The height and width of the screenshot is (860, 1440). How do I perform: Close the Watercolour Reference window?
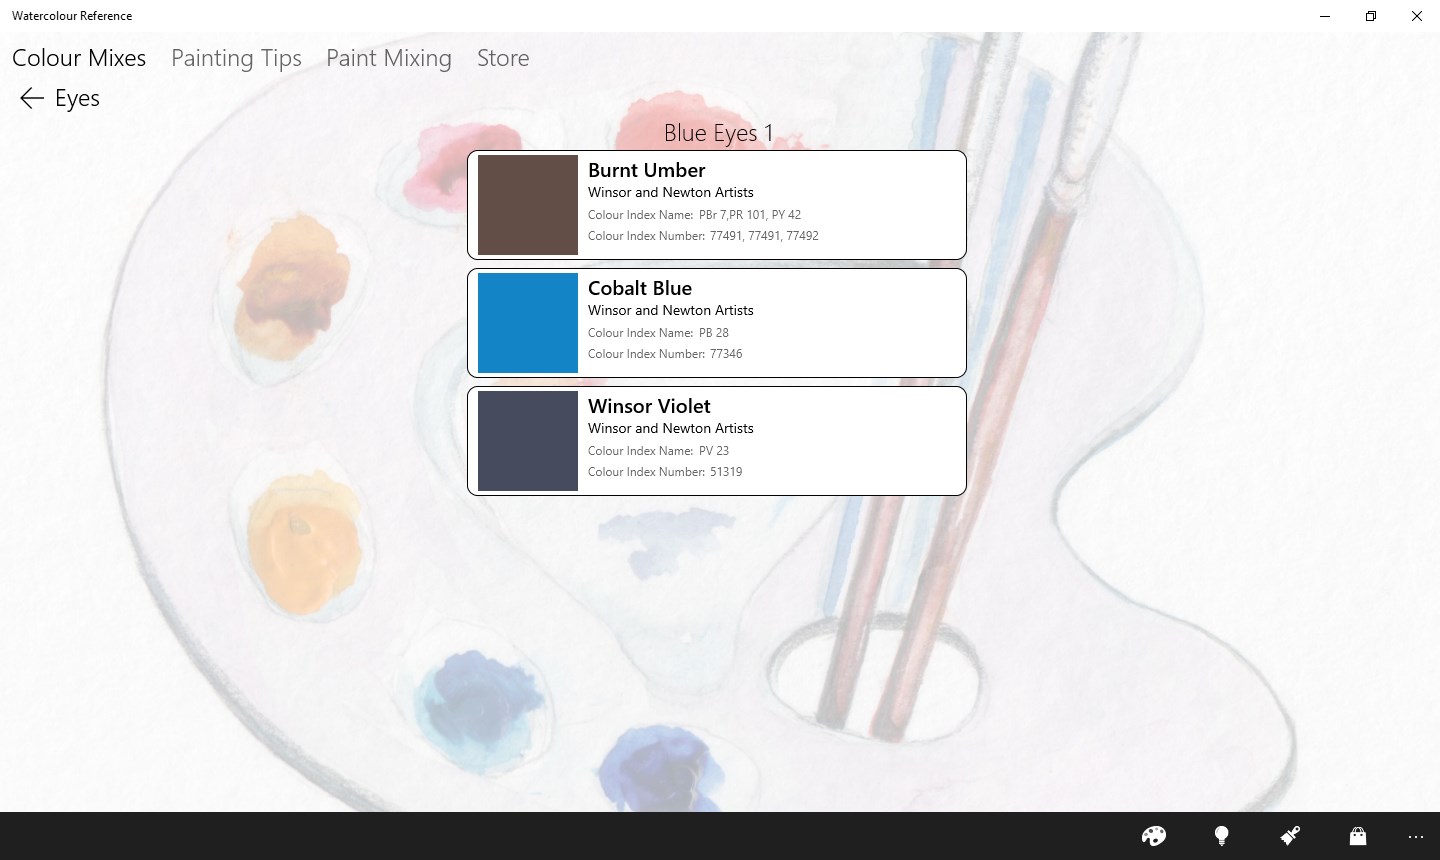click(x=1416, y=16)
